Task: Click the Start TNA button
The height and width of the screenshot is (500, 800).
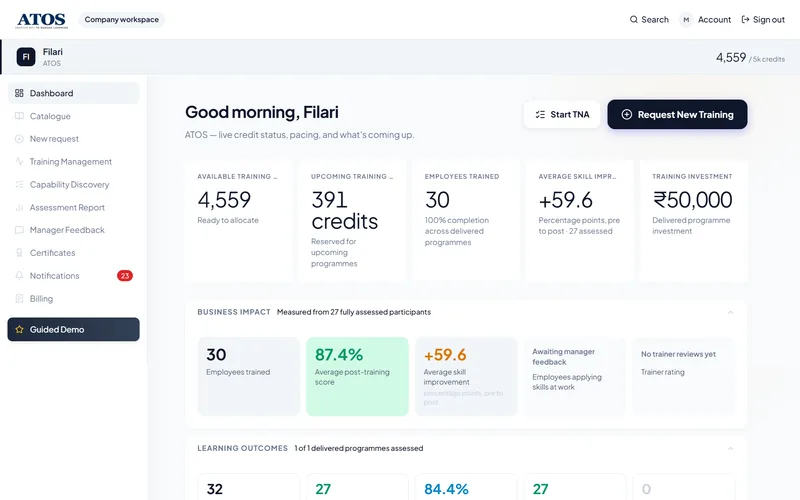Action: pyautogui.click(x=562, y=114)
